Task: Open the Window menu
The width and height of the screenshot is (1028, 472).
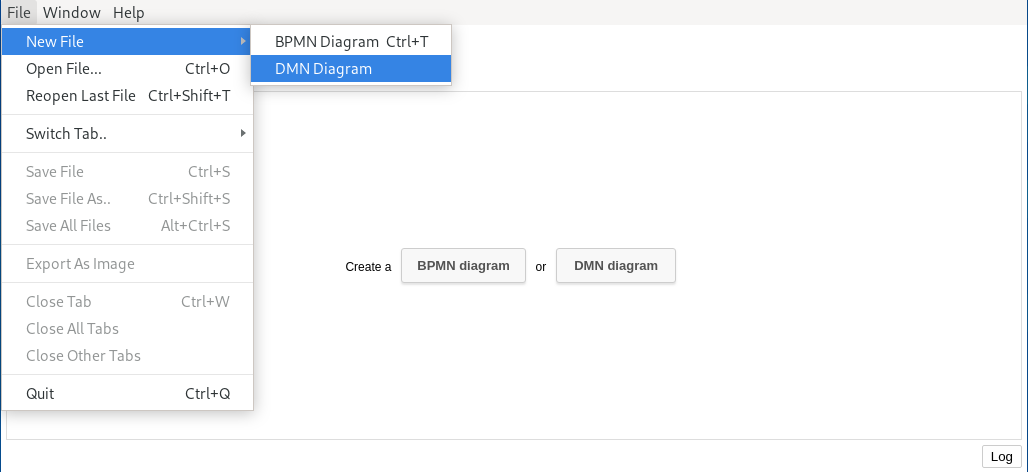Action: click(x=71, y=13)
